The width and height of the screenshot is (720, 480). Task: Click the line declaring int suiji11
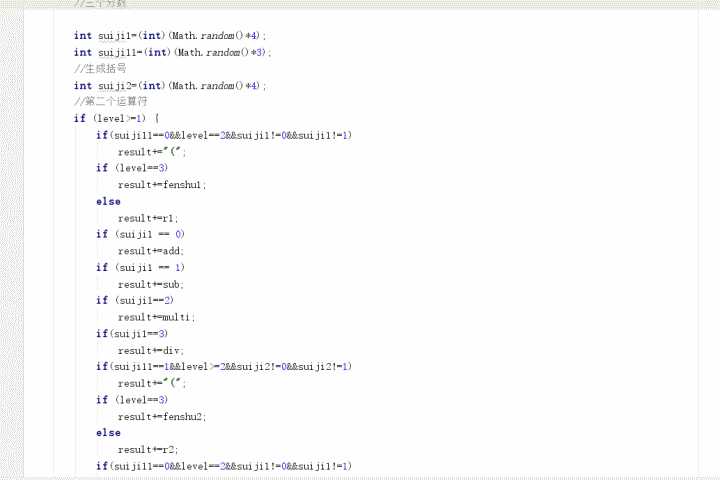click(173, 52)
